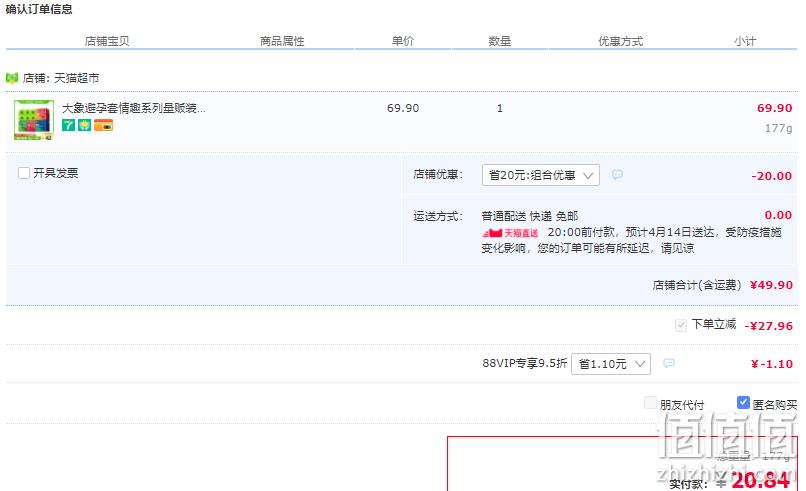Enable the 开具发票 invoice checkbox
806x491 pixels.
24,173
